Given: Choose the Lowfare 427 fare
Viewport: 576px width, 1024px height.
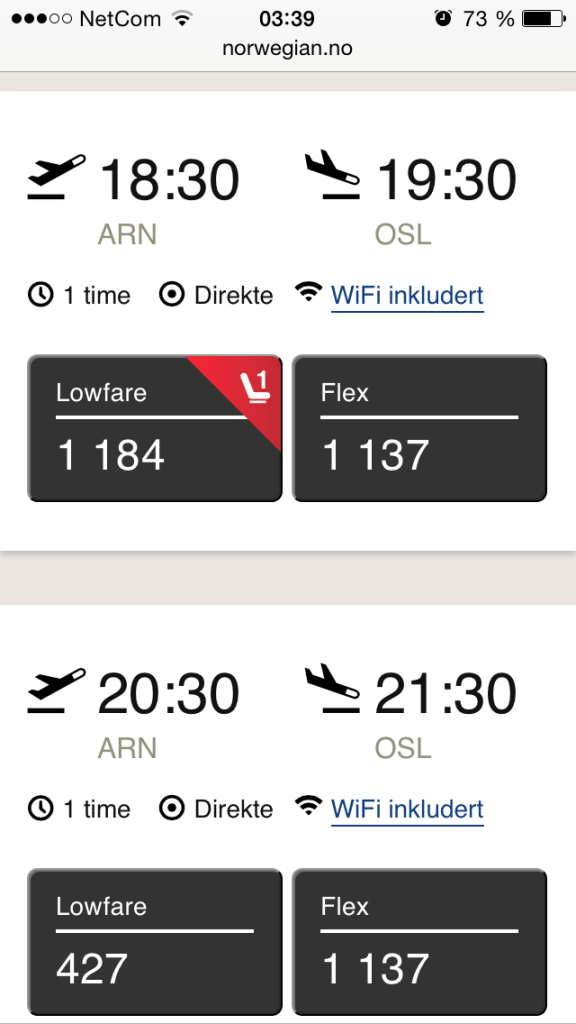Looking at the screenshot, I should point(155,942).
